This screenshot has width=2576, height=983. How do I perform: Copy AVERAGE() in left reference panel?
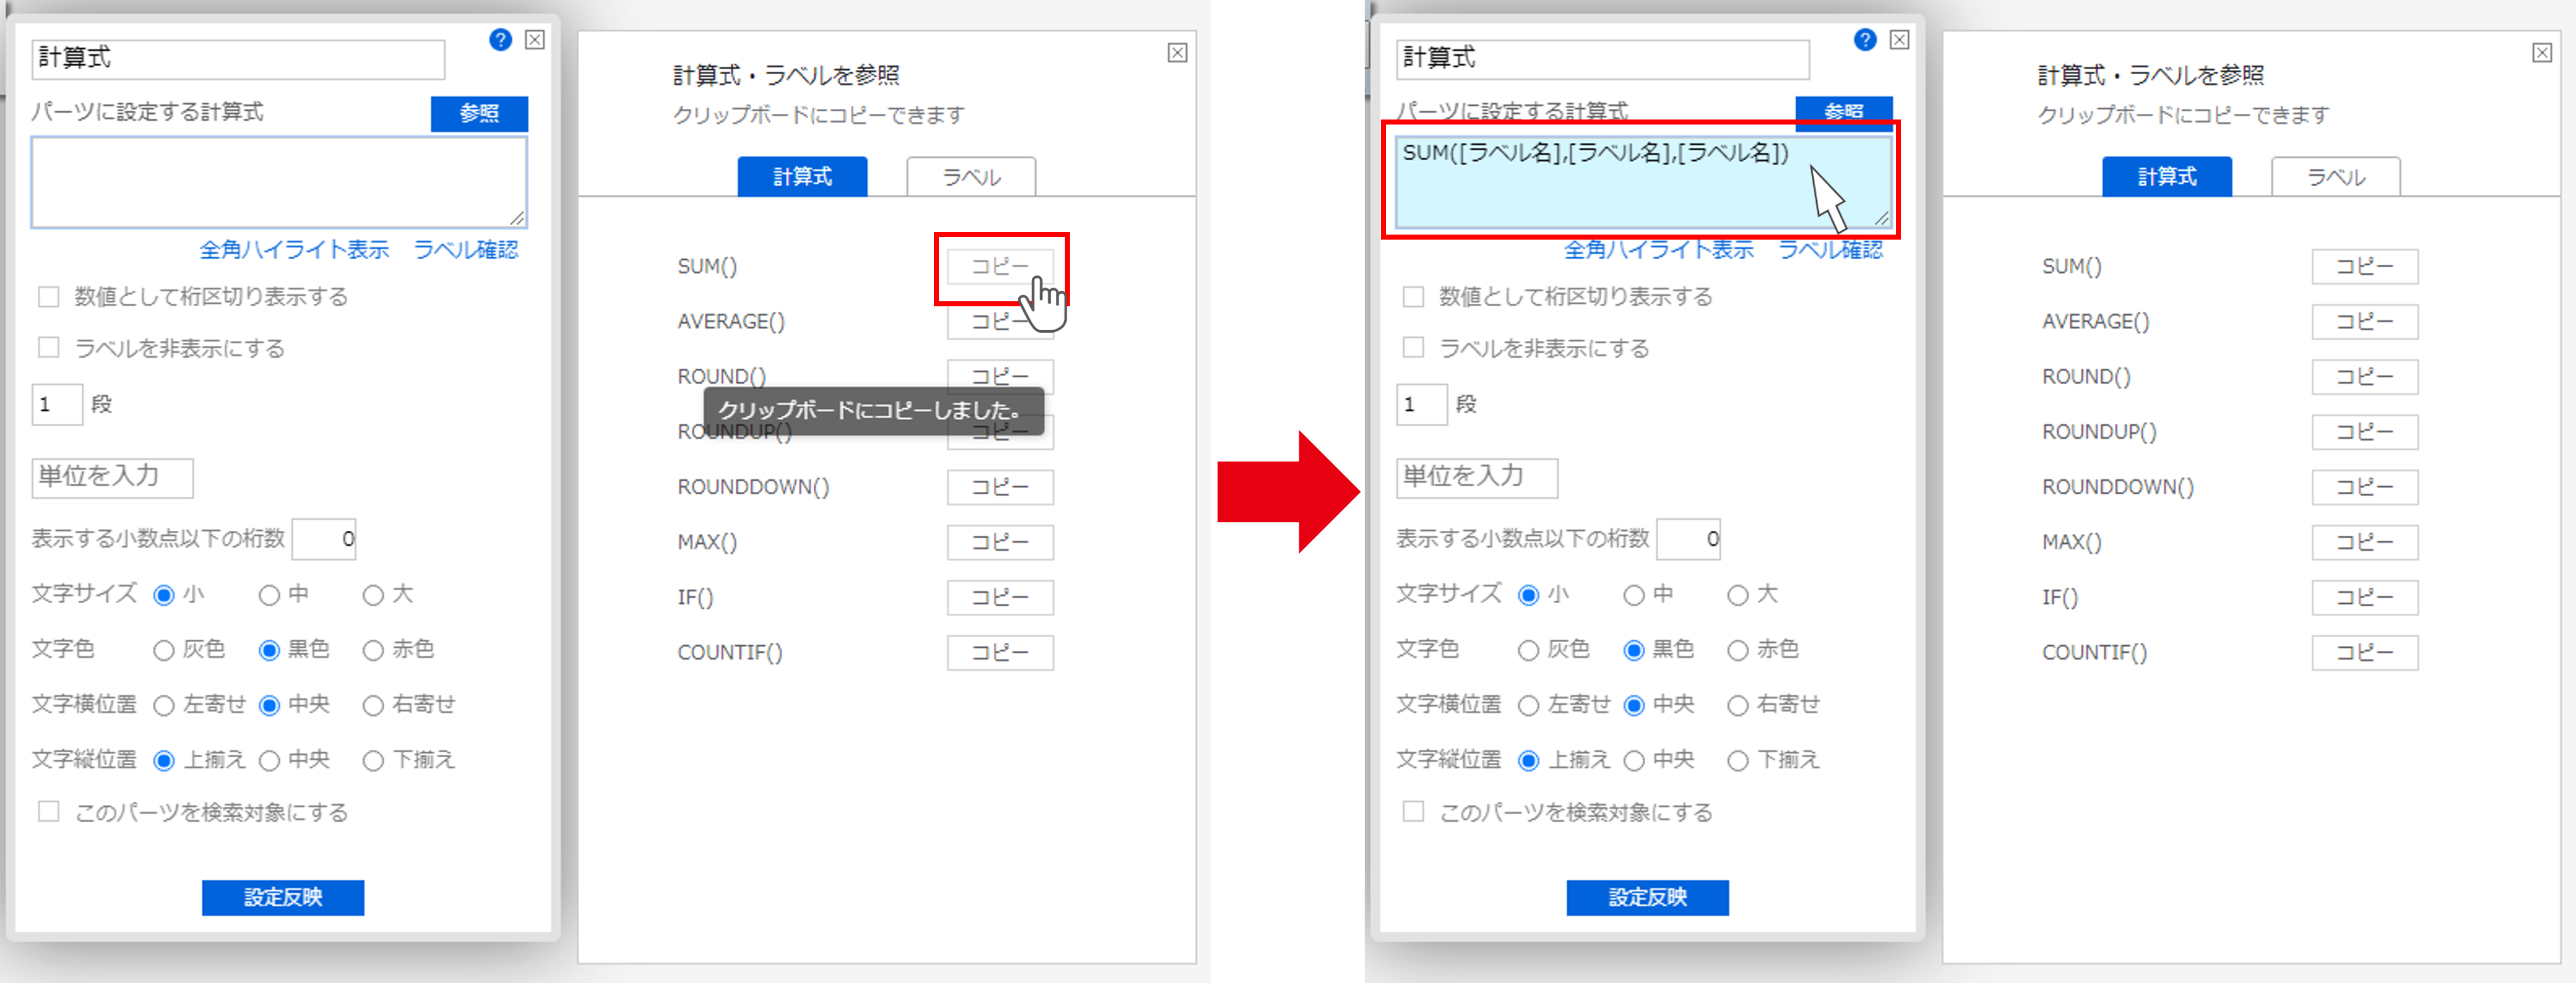1000,322
